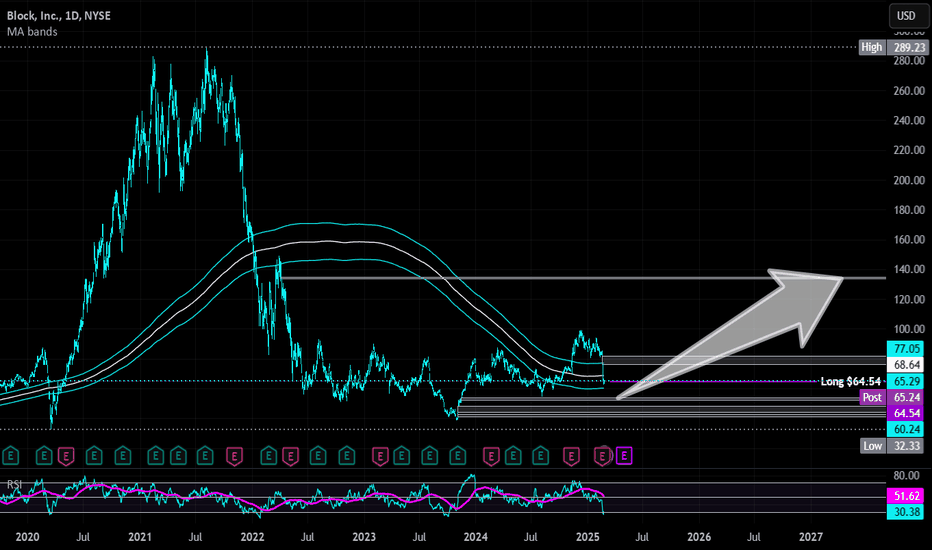
Task: Click the magenta 51.62 RSI value
Action: [x=905, y=495]
